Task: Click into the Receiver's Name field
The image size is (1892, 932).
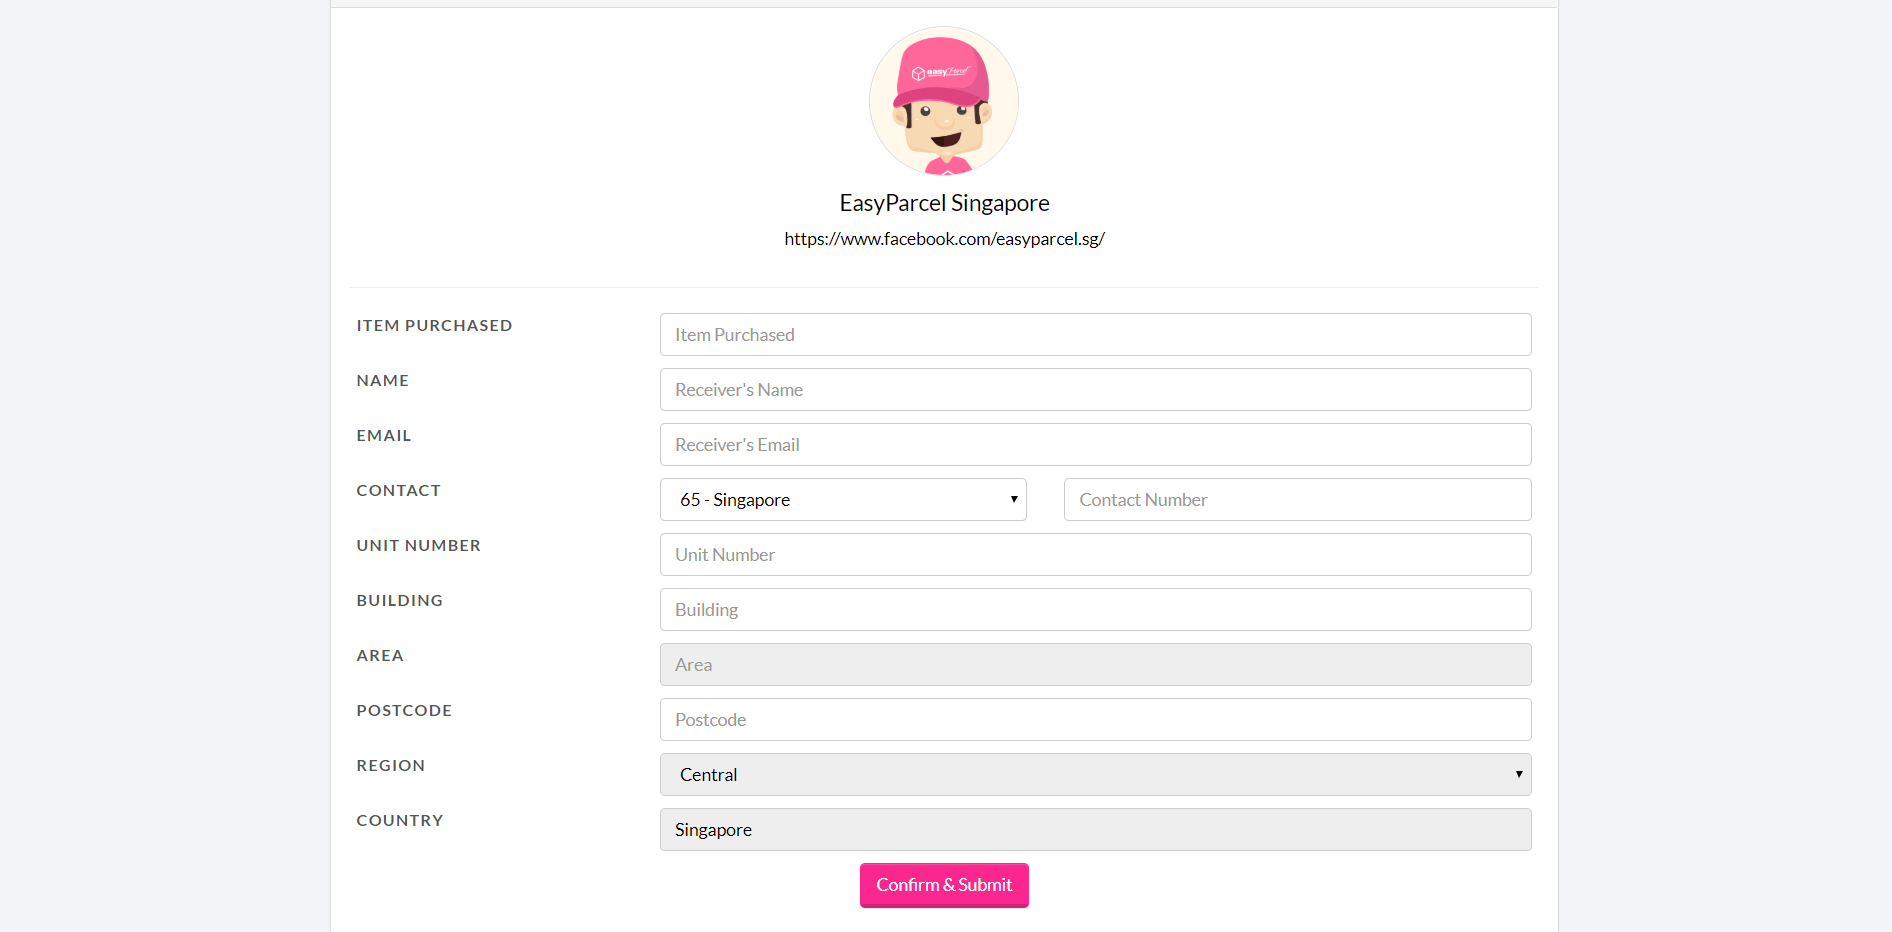Action: coord(1095,390)
